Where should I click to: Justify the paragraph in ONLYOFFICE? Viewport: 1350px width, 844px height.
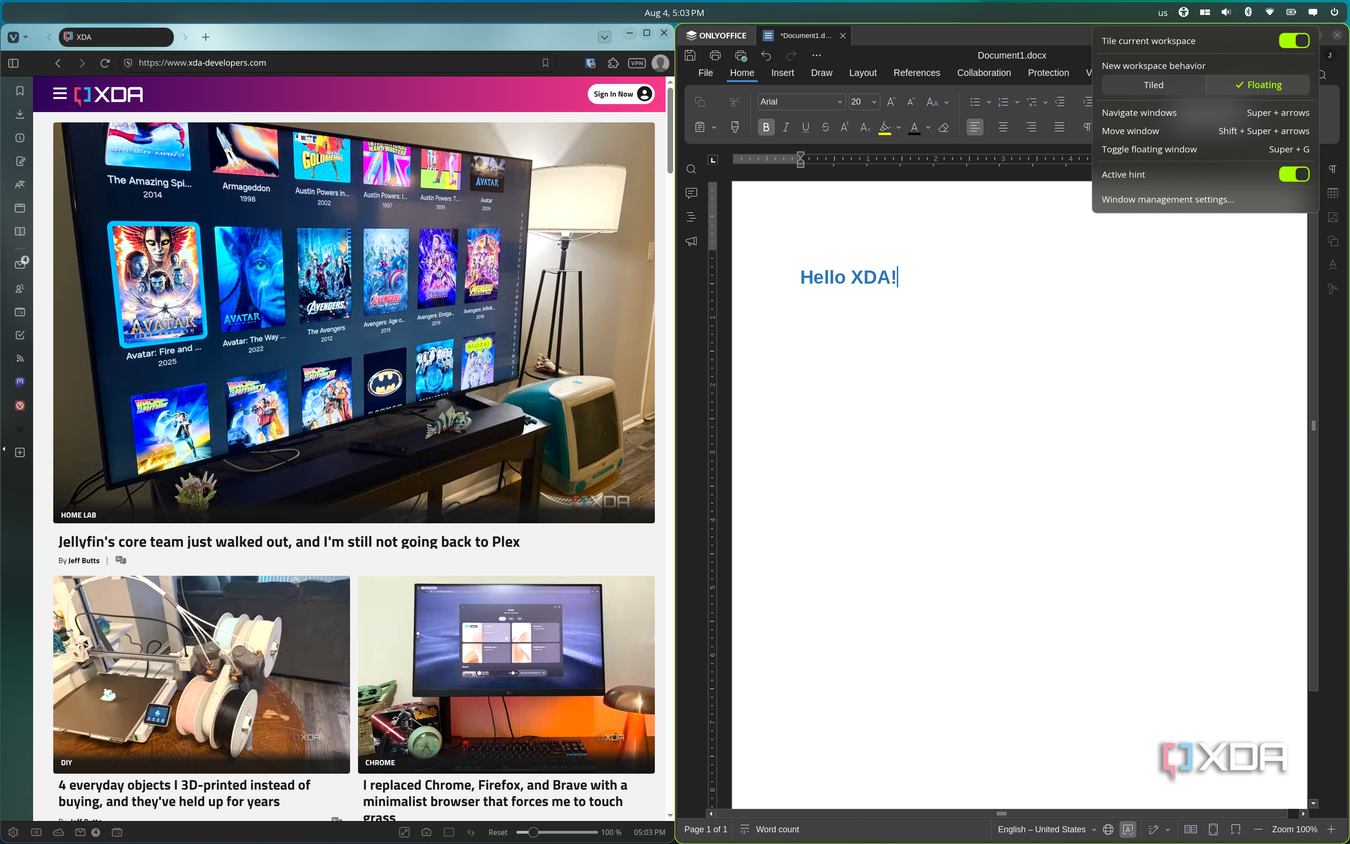pos(1059,127)
